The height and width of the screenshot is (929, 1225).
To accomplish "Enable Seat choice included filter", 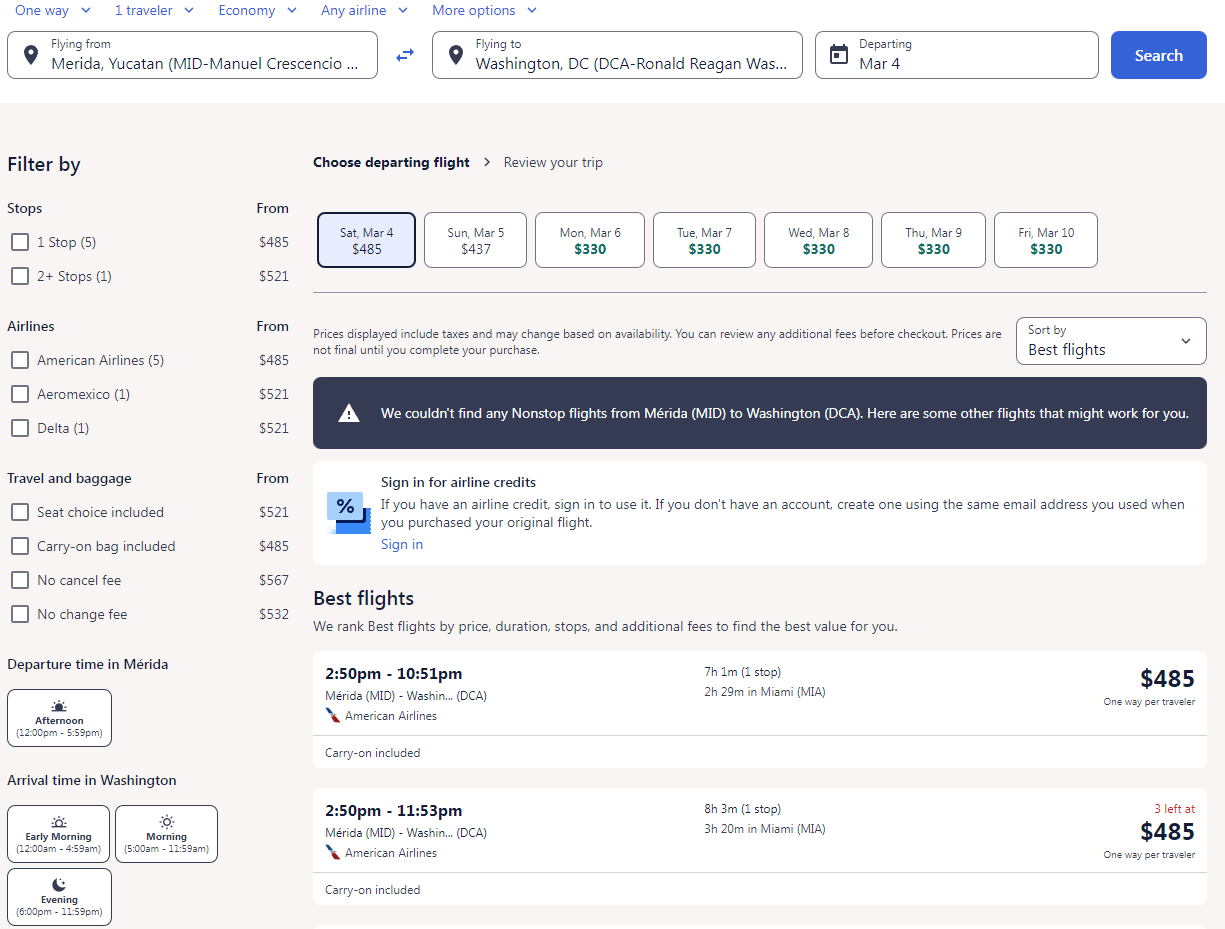I will [20, 512].
